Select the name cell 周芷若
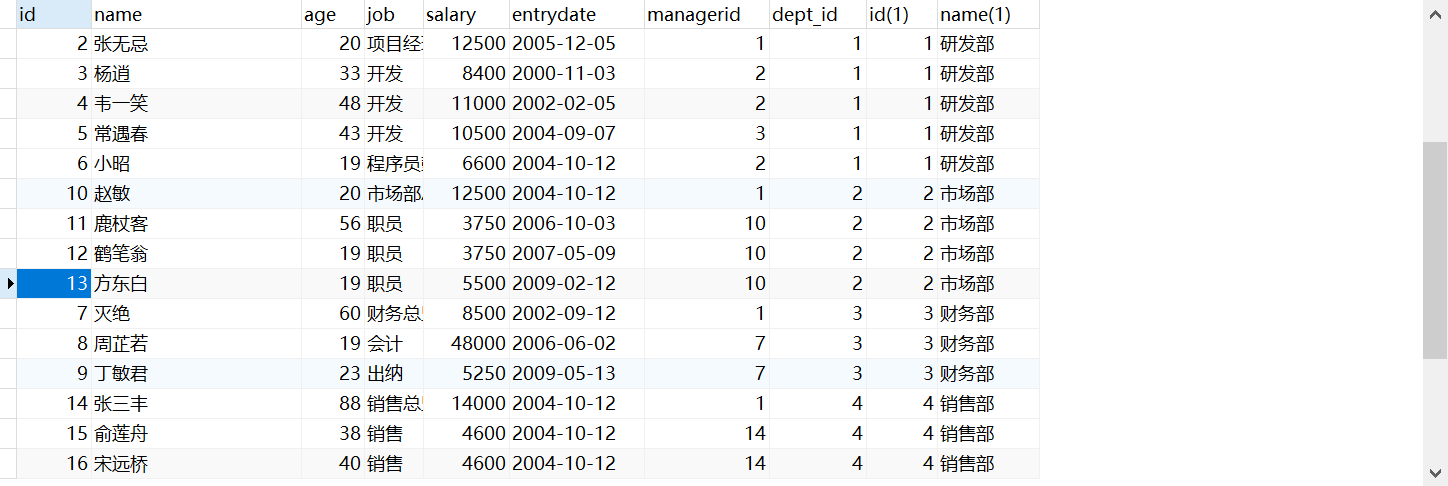This screenshot has height=486, width=1448. coord(196,344)
